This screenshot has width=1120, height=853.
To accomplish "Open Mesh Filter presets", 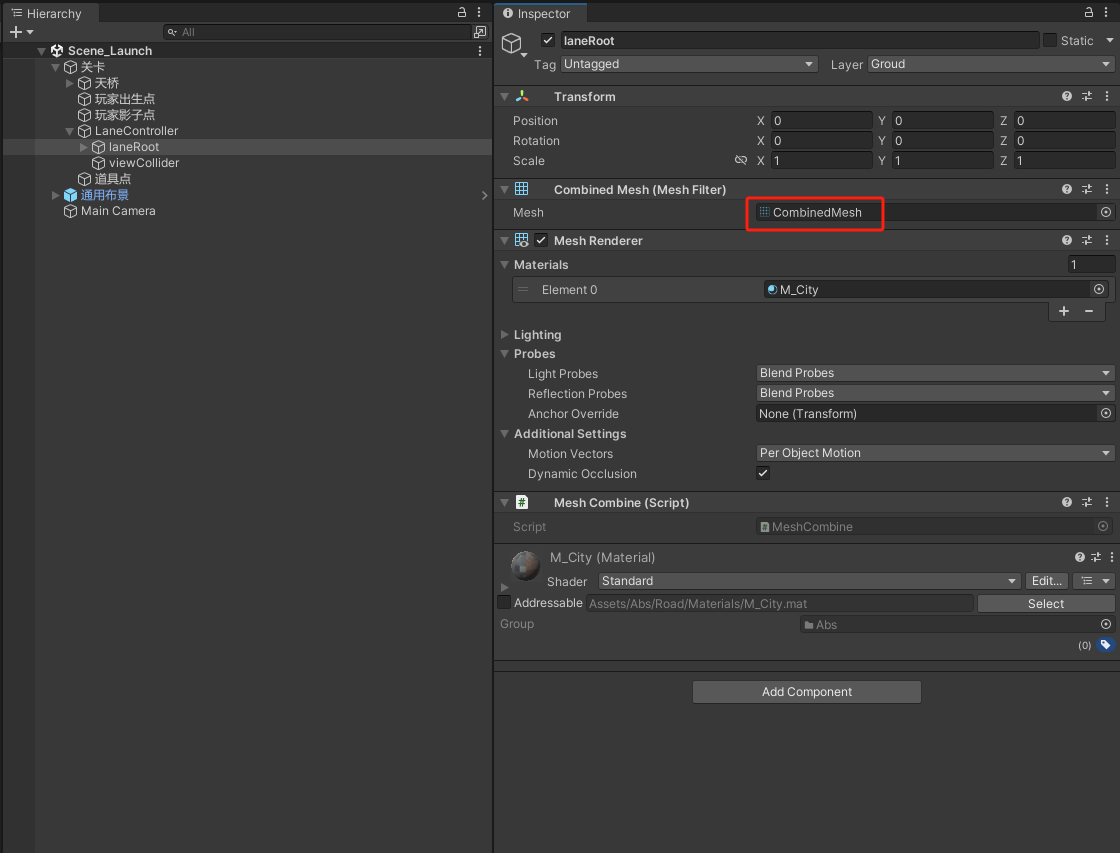I will tap(1086, 189).
